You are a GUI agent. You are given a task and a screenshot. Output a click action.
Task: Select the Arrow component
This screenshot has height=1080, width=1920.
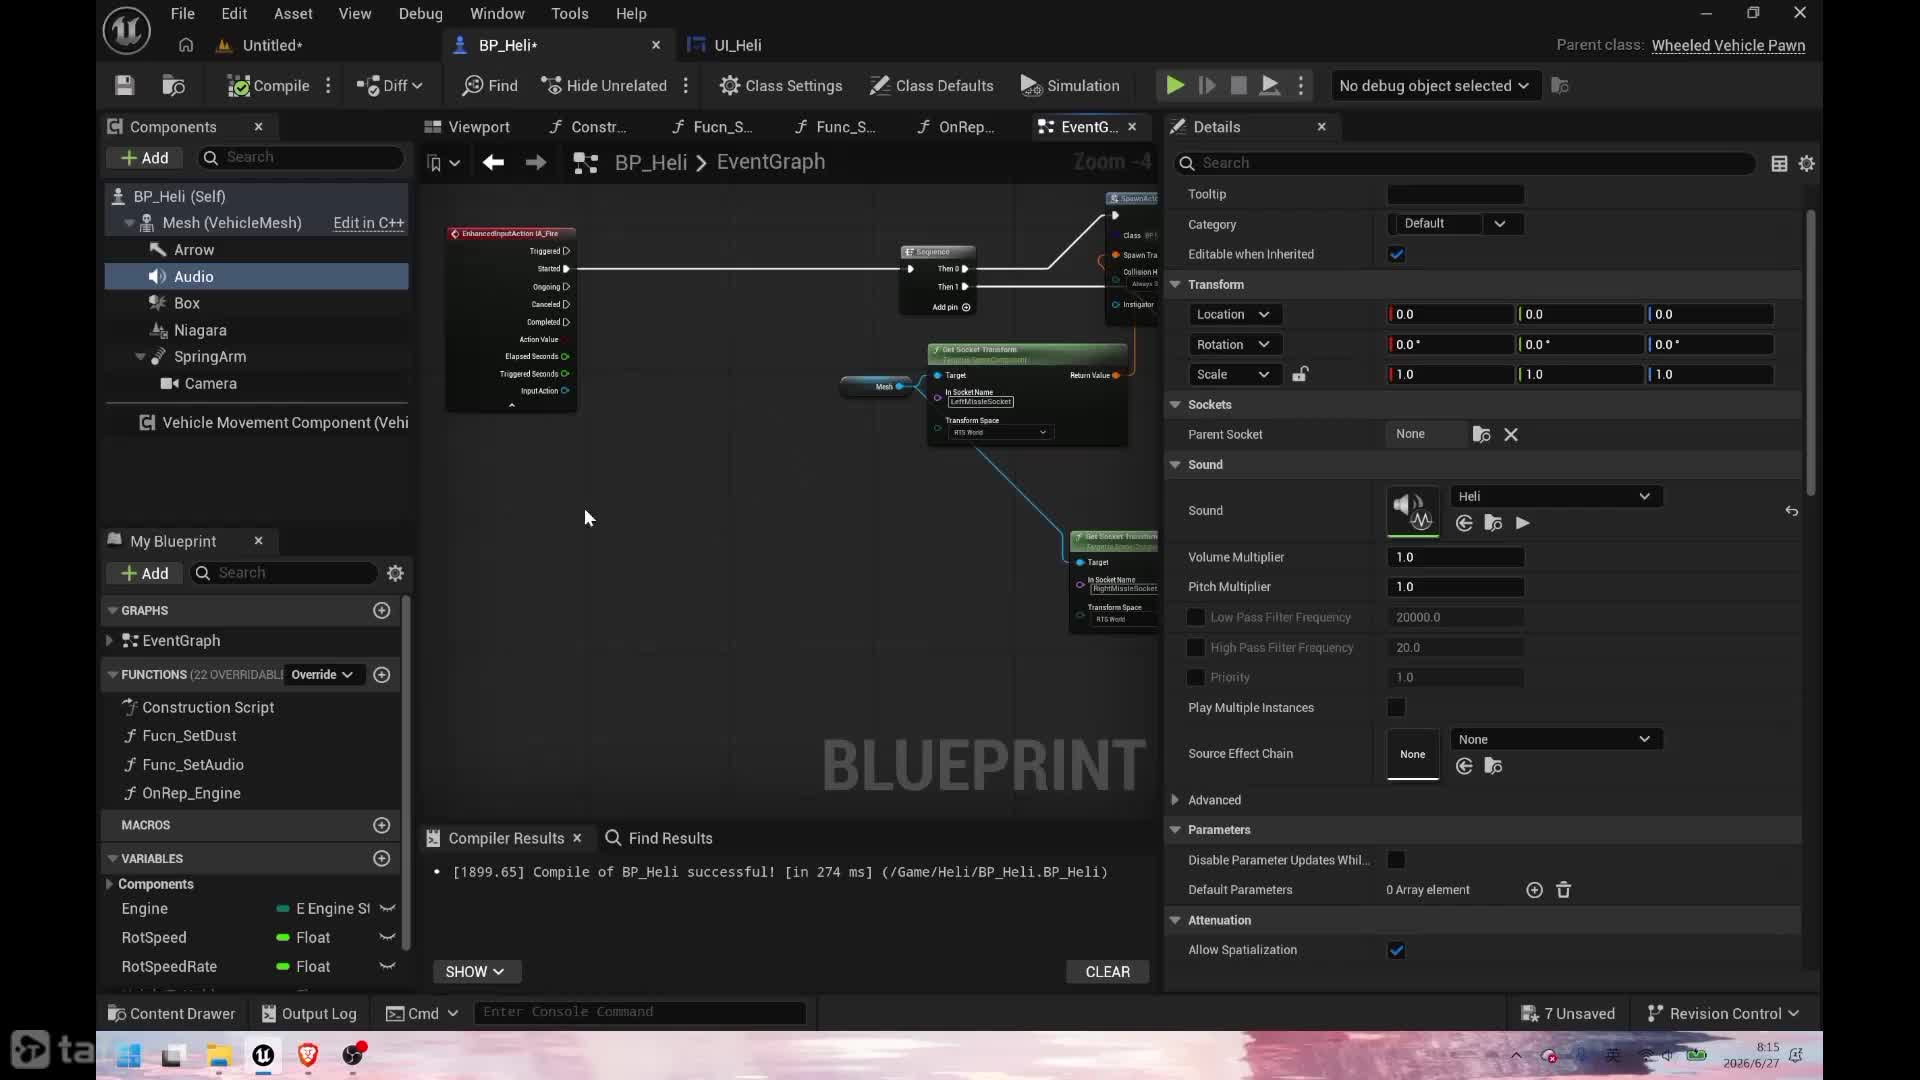[194, 250]
